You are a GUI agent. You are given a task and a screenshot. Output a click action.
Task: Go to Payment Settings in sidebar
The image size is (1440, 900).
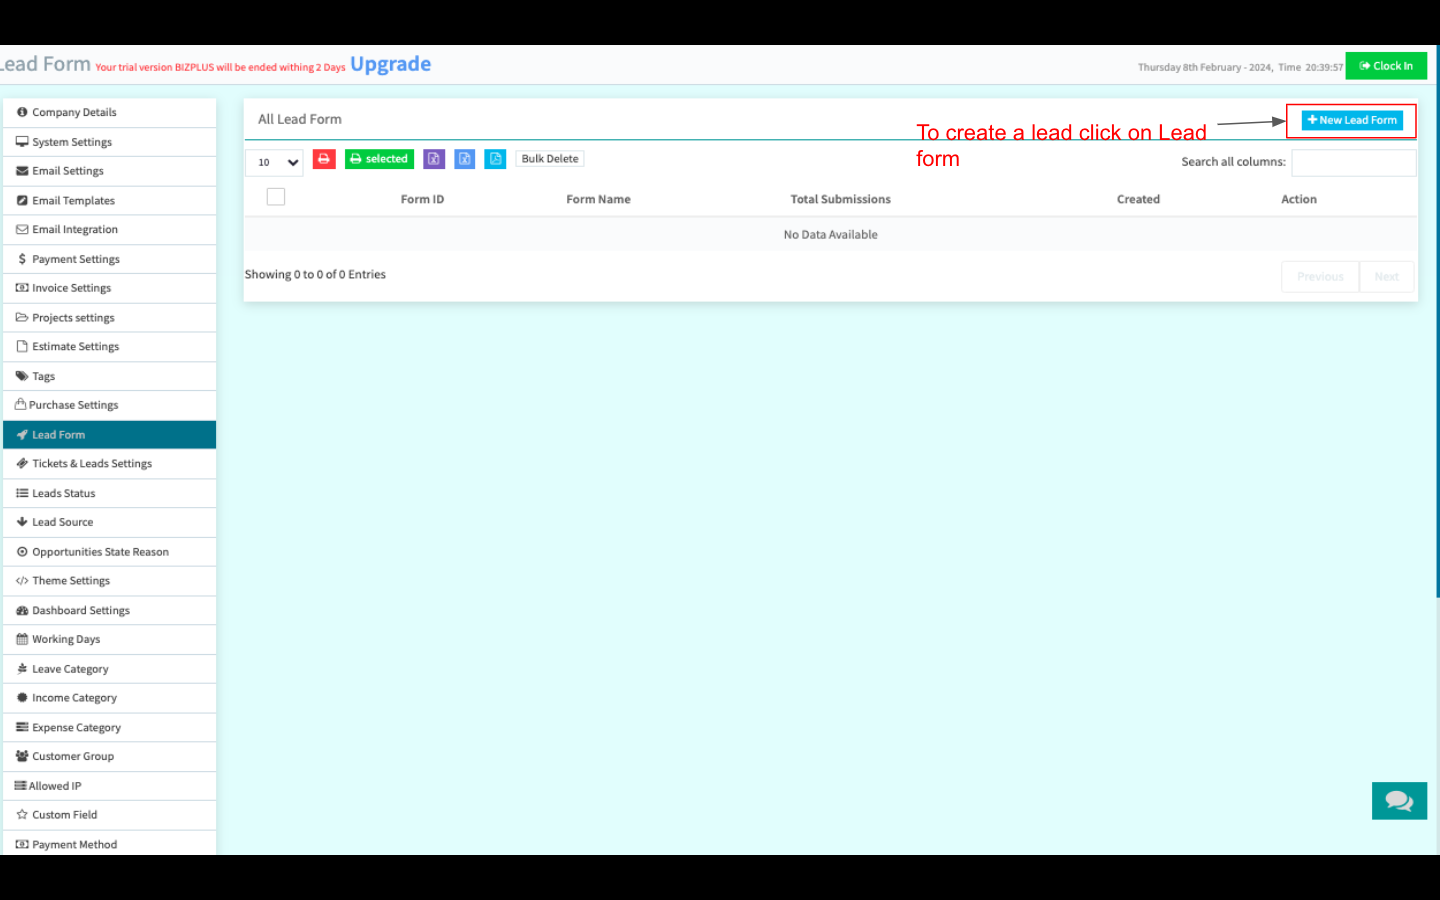75,260
